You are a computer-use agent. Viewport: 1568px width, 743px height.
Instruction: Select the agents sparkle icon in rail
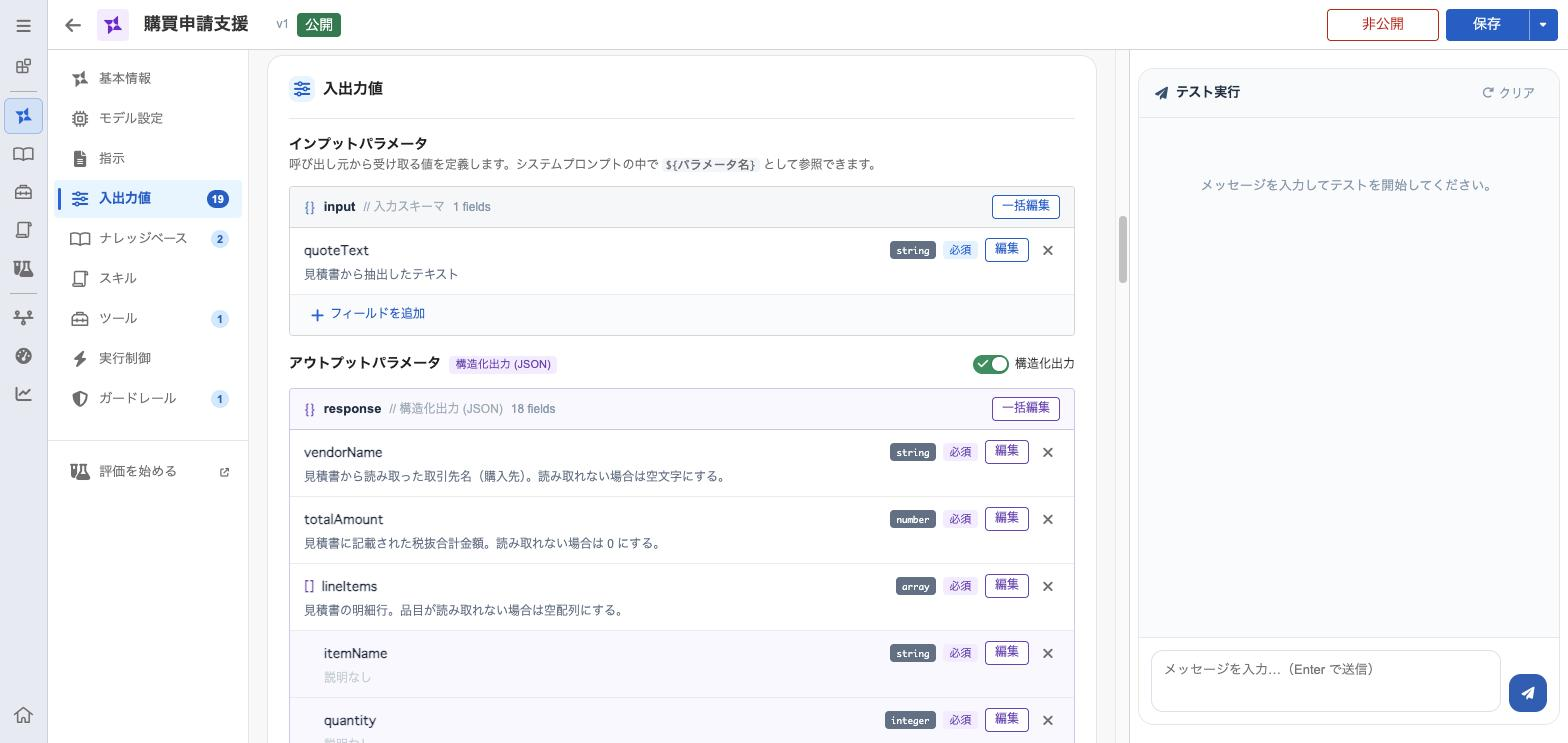coord(23,116)
